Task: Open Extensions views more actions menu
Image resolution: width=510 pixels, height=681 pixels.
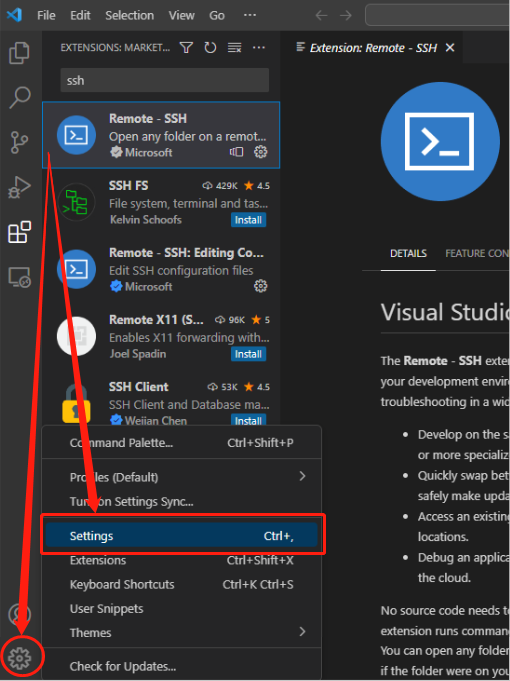Action: click(x=259, y=47)
